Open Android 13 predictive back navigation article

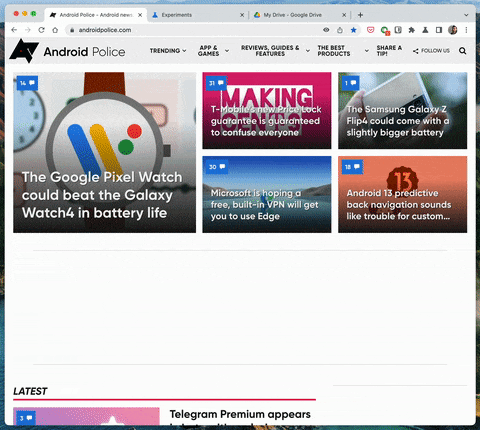pyautogui.click(x=399, y=205)
